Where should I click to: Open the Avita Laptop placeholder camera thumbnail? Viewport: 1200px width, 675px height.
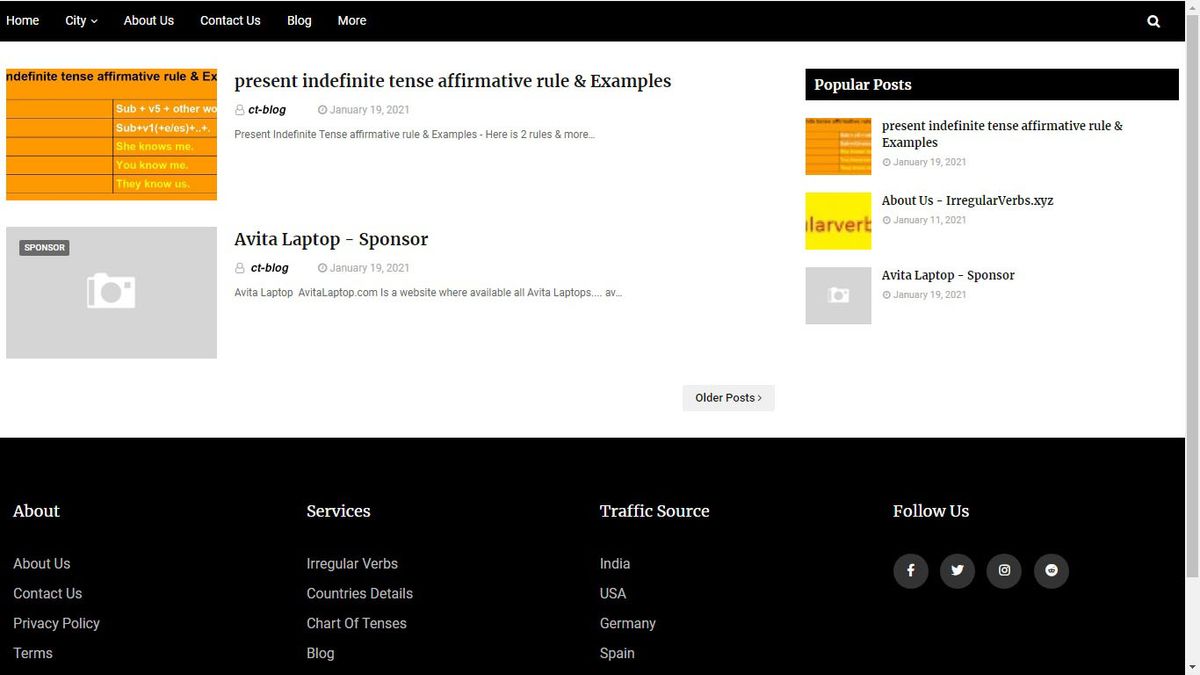111,292
